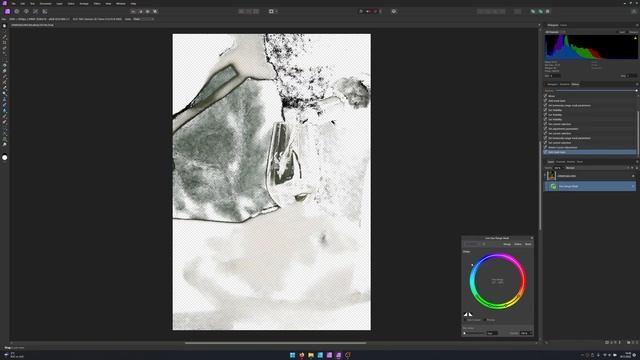
Task: Open the Assistant options icon in the toolbar
Action: pyautogui.click(x=394, y=11)
